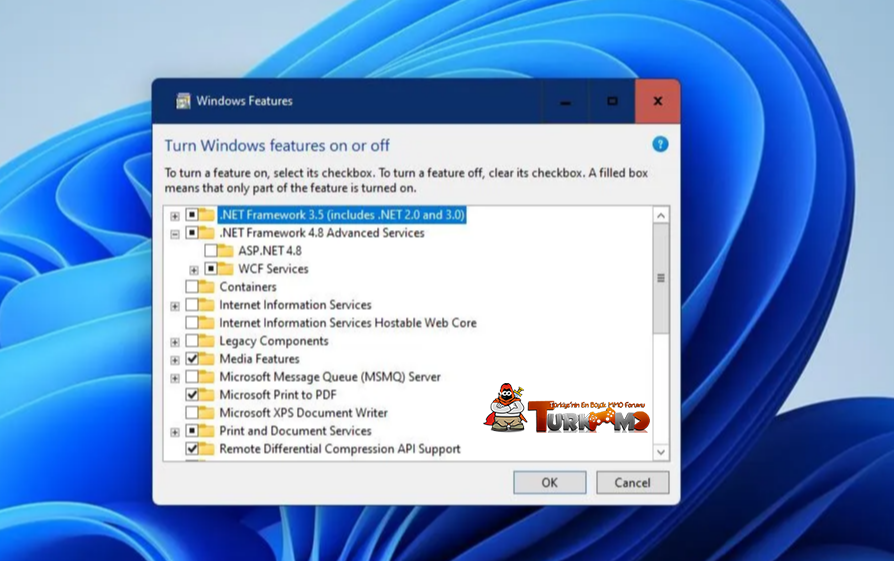Select 'Internet Information Services' label
Viewport: 894px width, 561px height.
[x=295, y=304]
